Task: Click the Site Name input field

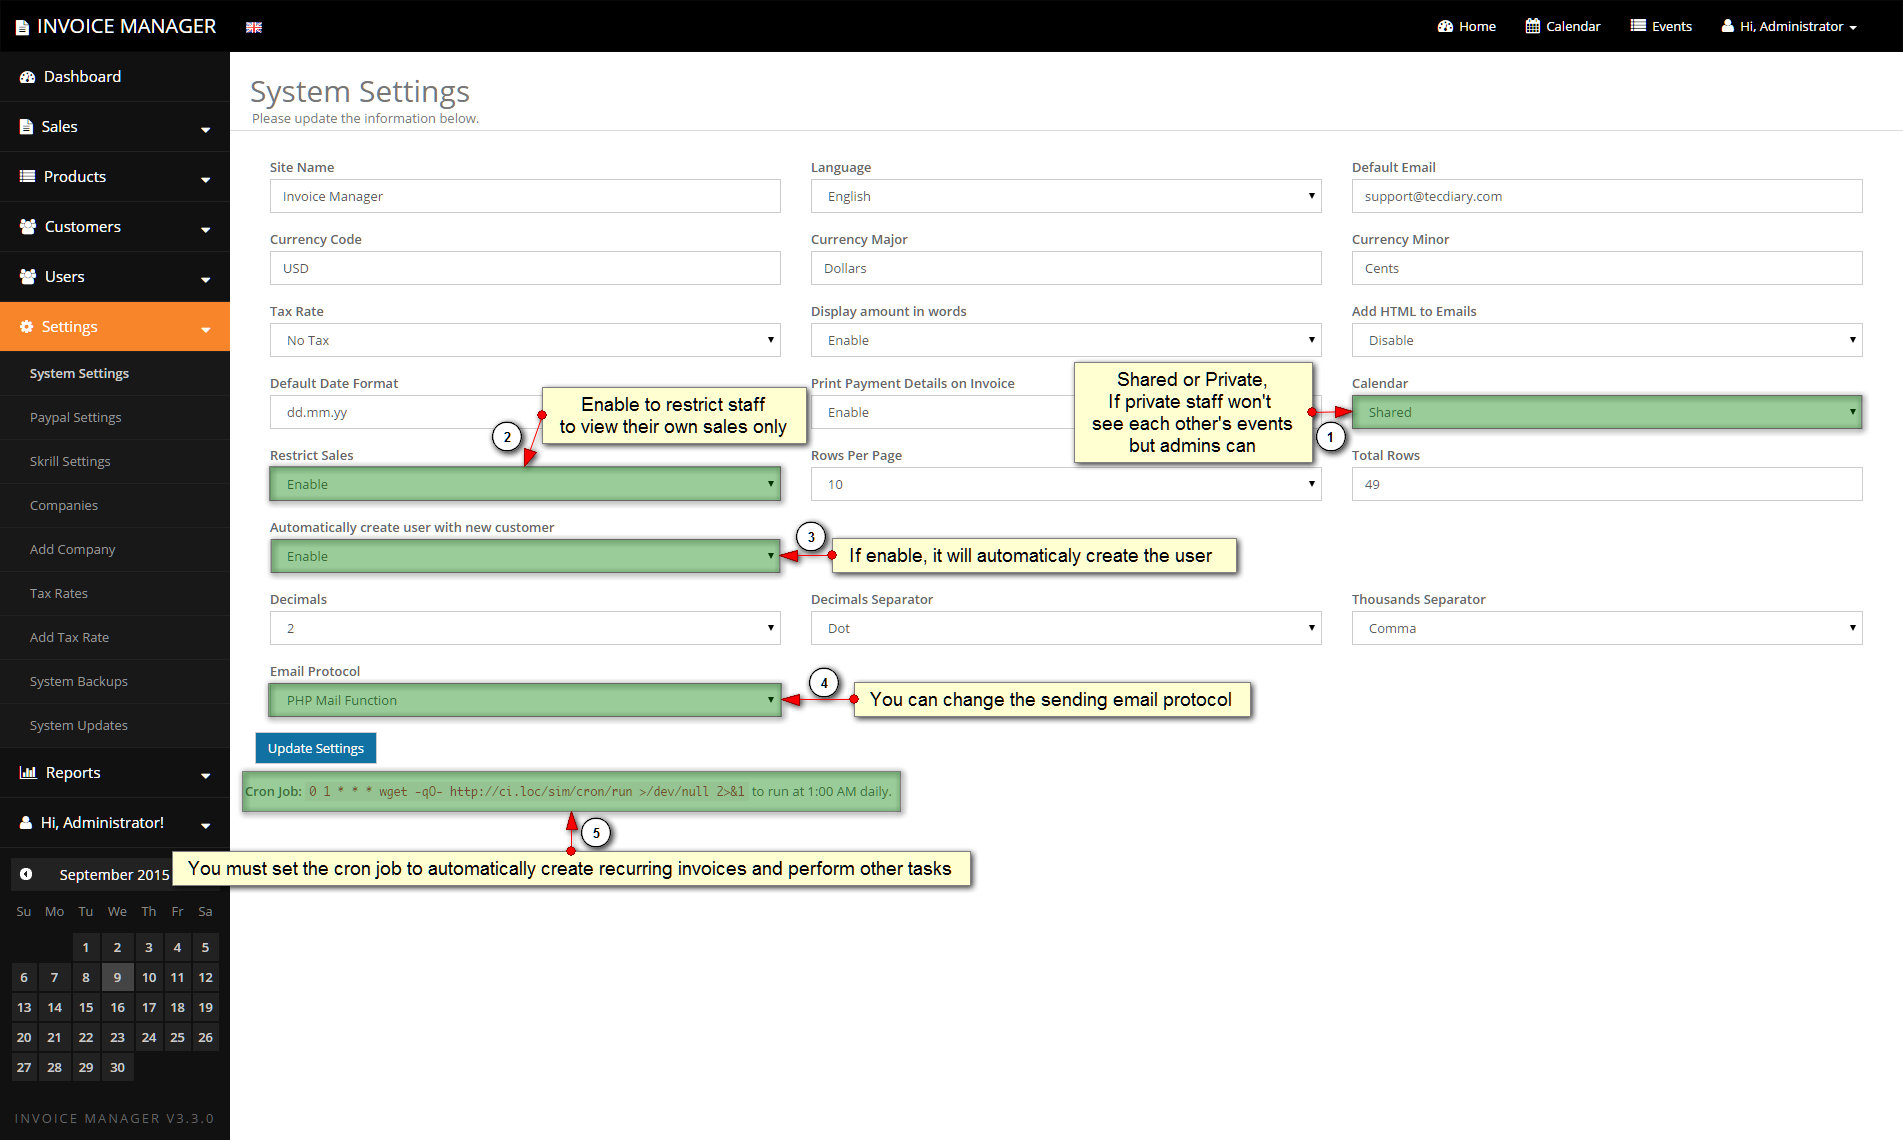Action: (524, 196)
